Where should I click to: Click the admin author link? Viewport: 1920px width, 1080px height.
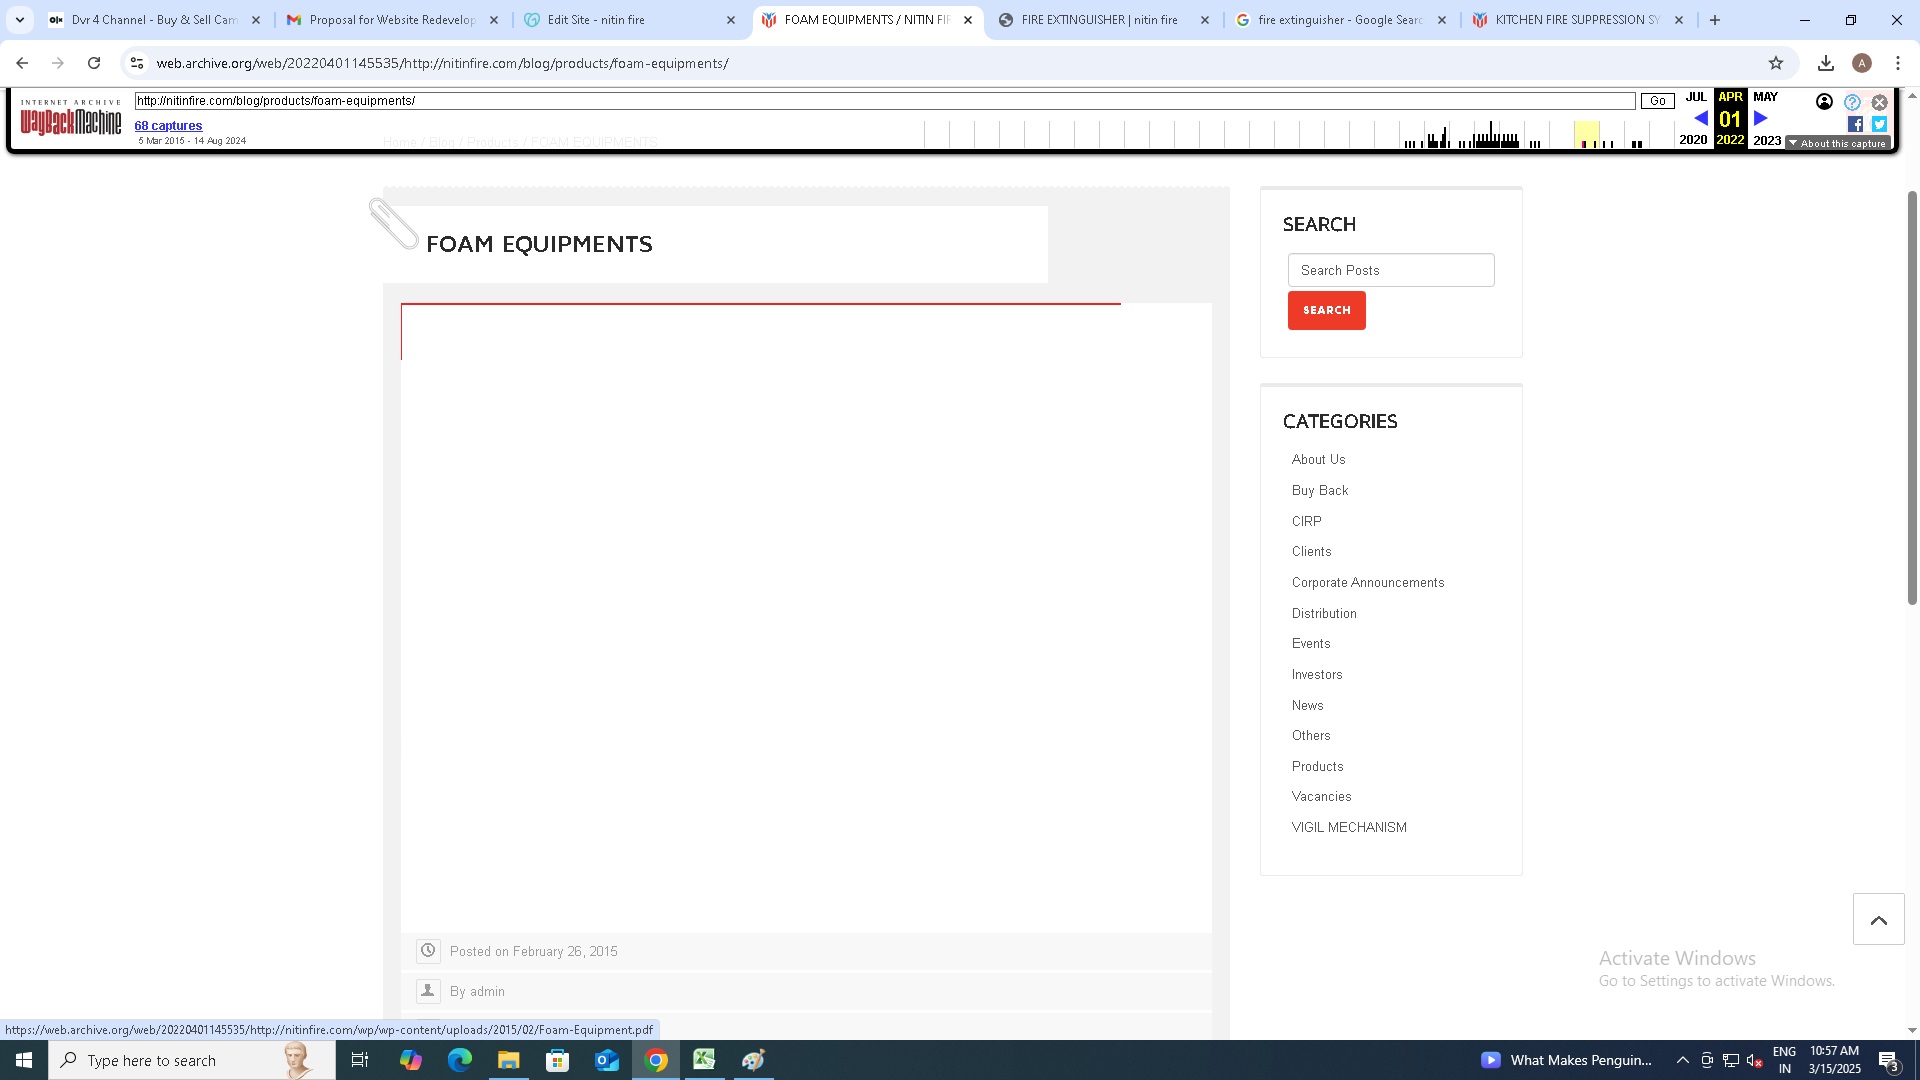487,991
